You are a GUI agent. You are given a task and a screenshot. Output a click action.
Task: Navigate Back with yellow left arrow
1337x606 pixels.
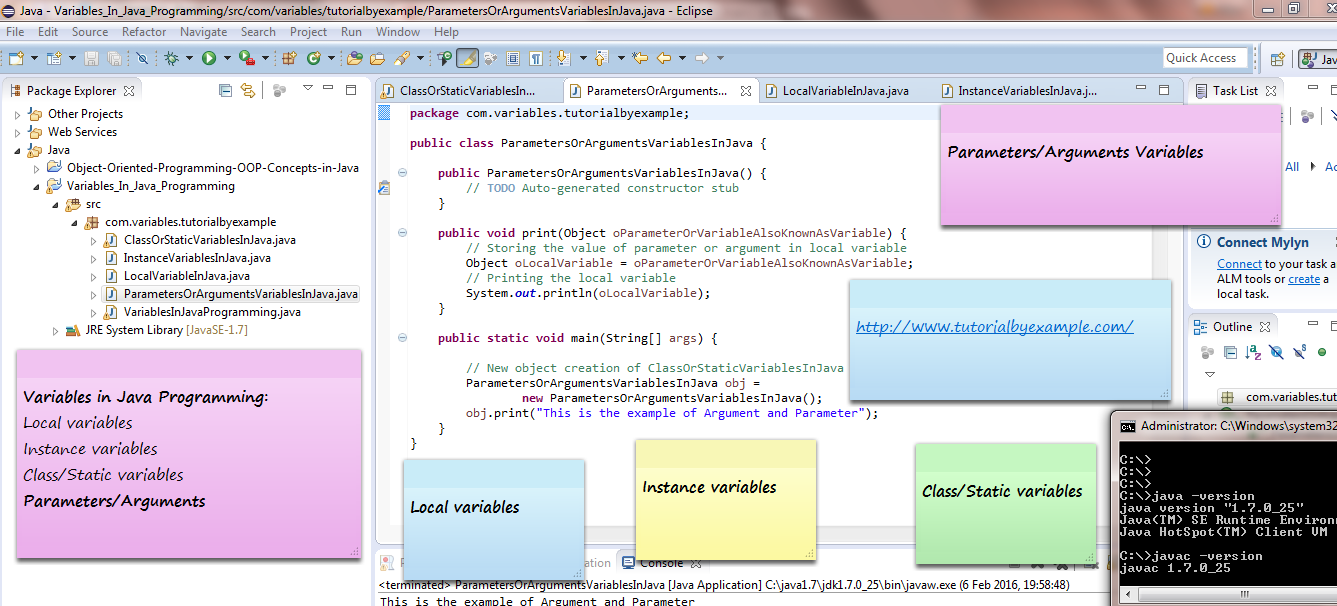(663, 58)
